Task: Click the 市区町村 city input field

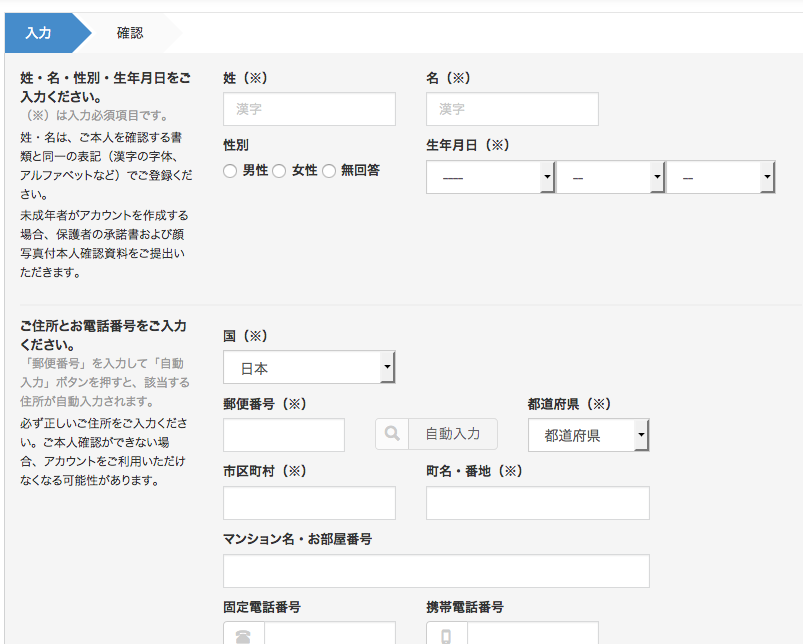Action: (309, 503)
